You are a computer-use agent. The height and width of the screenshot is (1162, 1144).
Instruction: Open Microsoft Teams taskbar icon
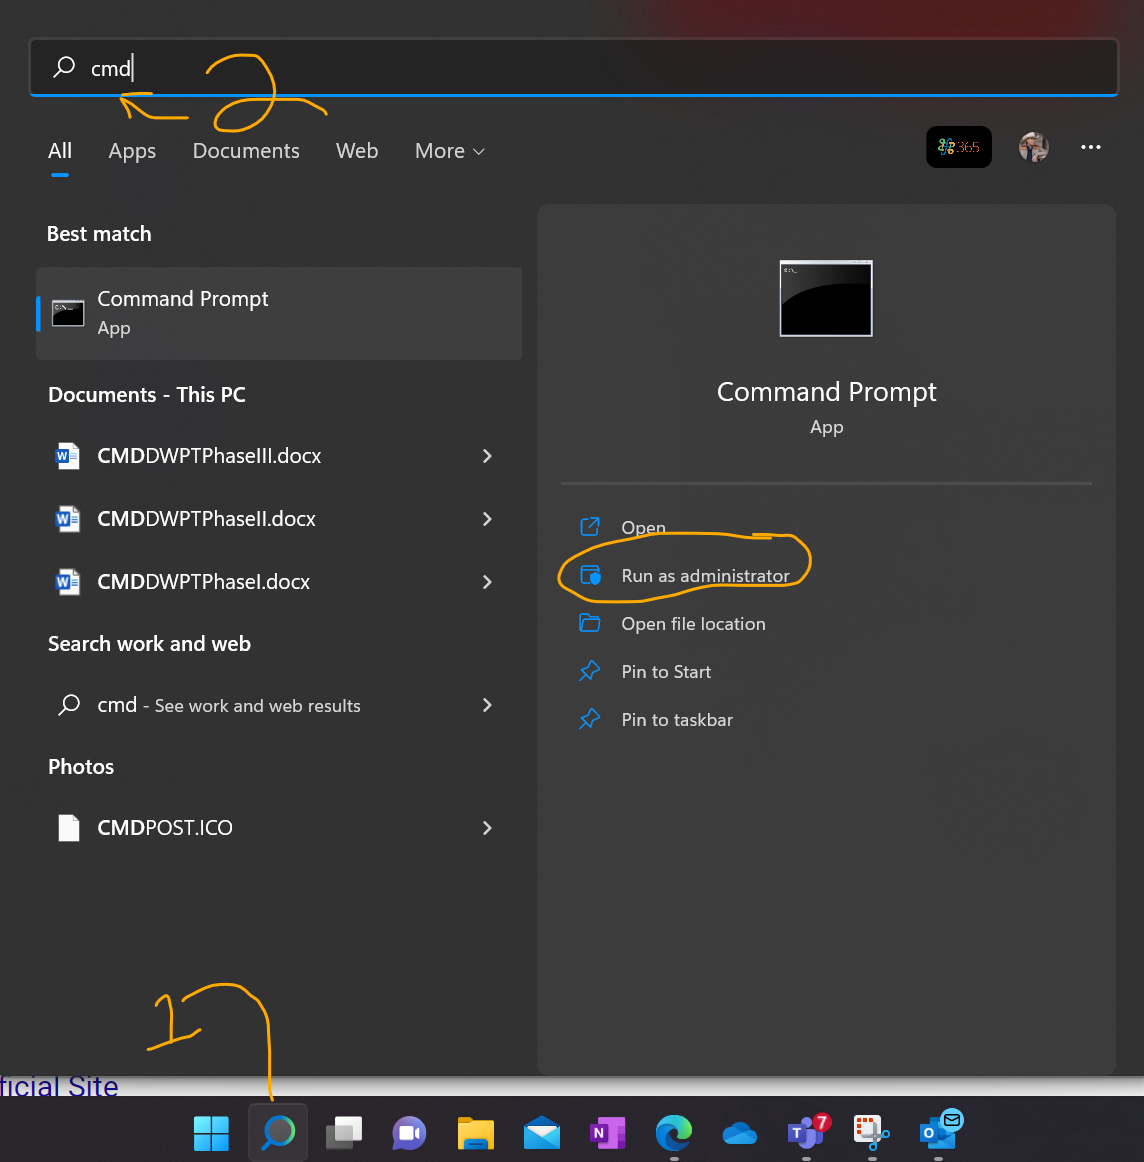pyautogui.click(x=806, y=1132)
